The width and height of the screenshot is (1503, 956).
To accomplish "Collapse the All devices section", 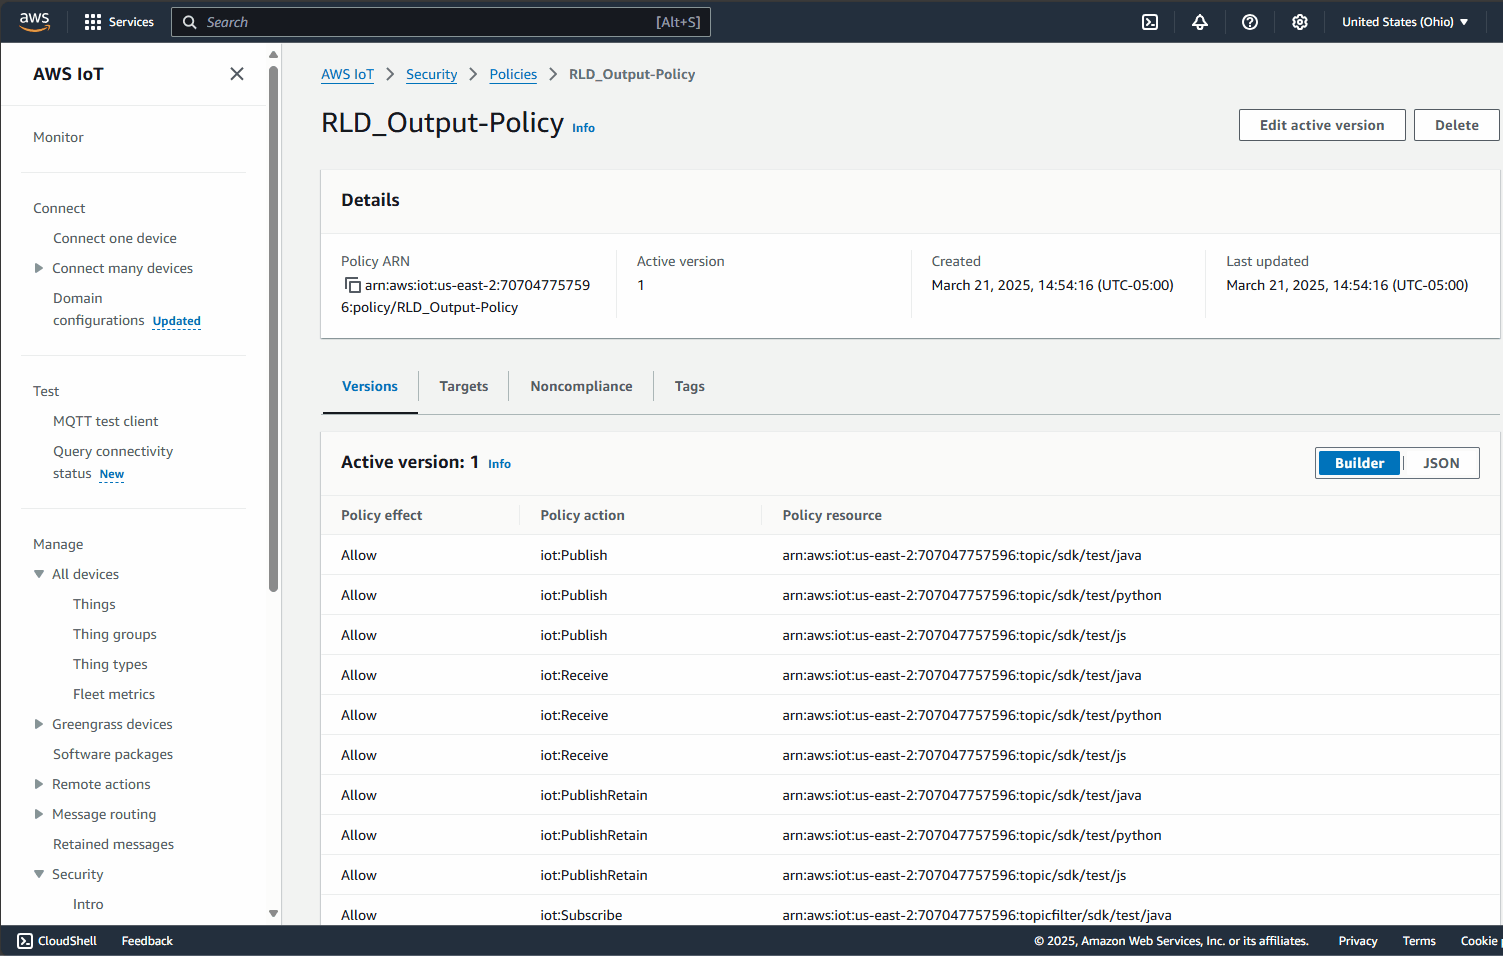I will 39,574.
